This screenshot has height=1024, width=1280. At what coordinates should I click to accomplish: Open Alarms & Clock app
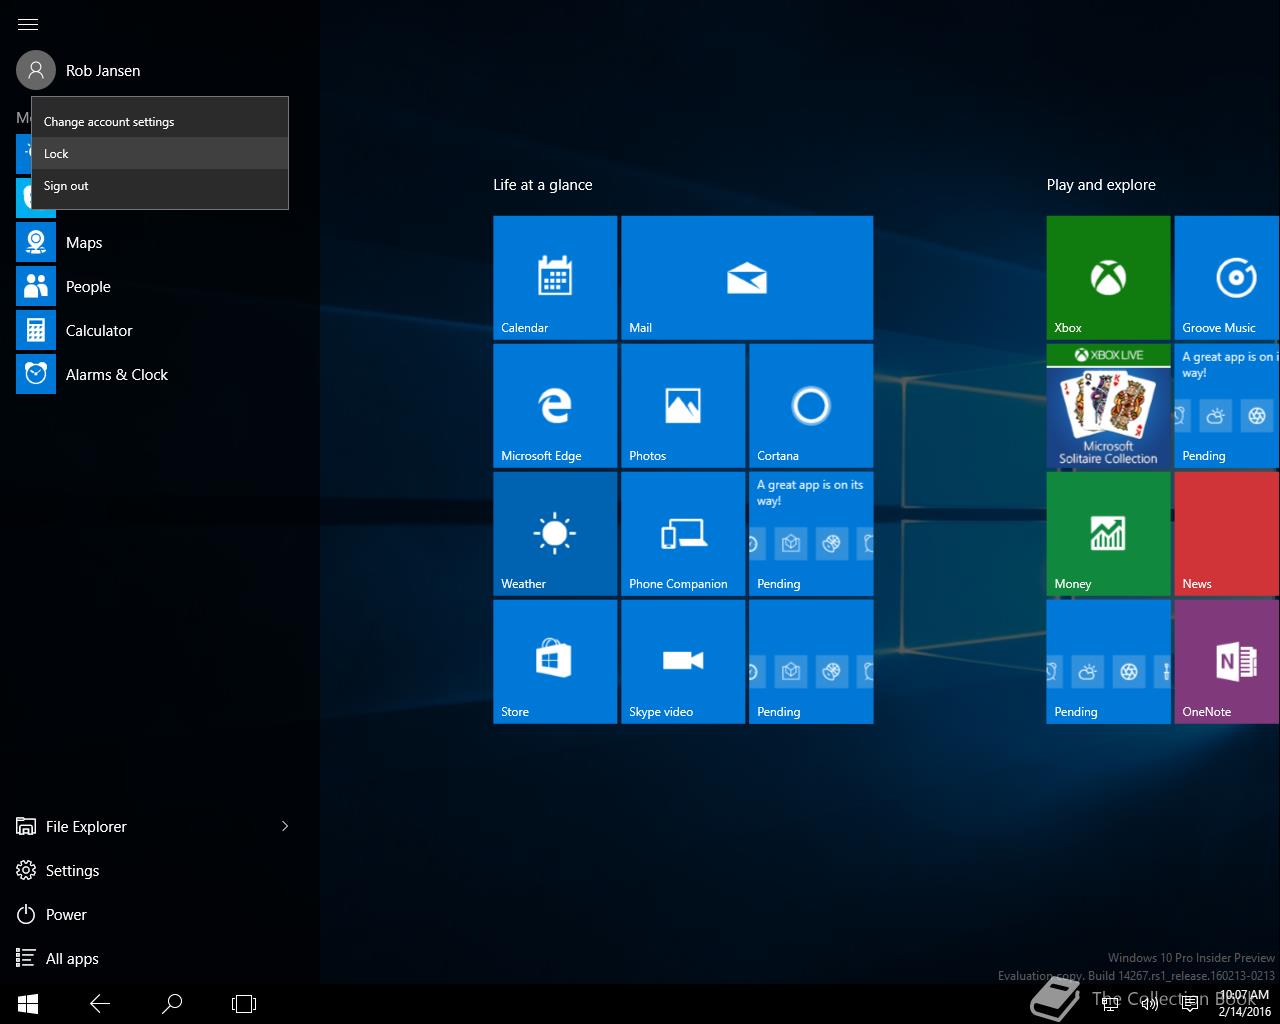point(160,374)
